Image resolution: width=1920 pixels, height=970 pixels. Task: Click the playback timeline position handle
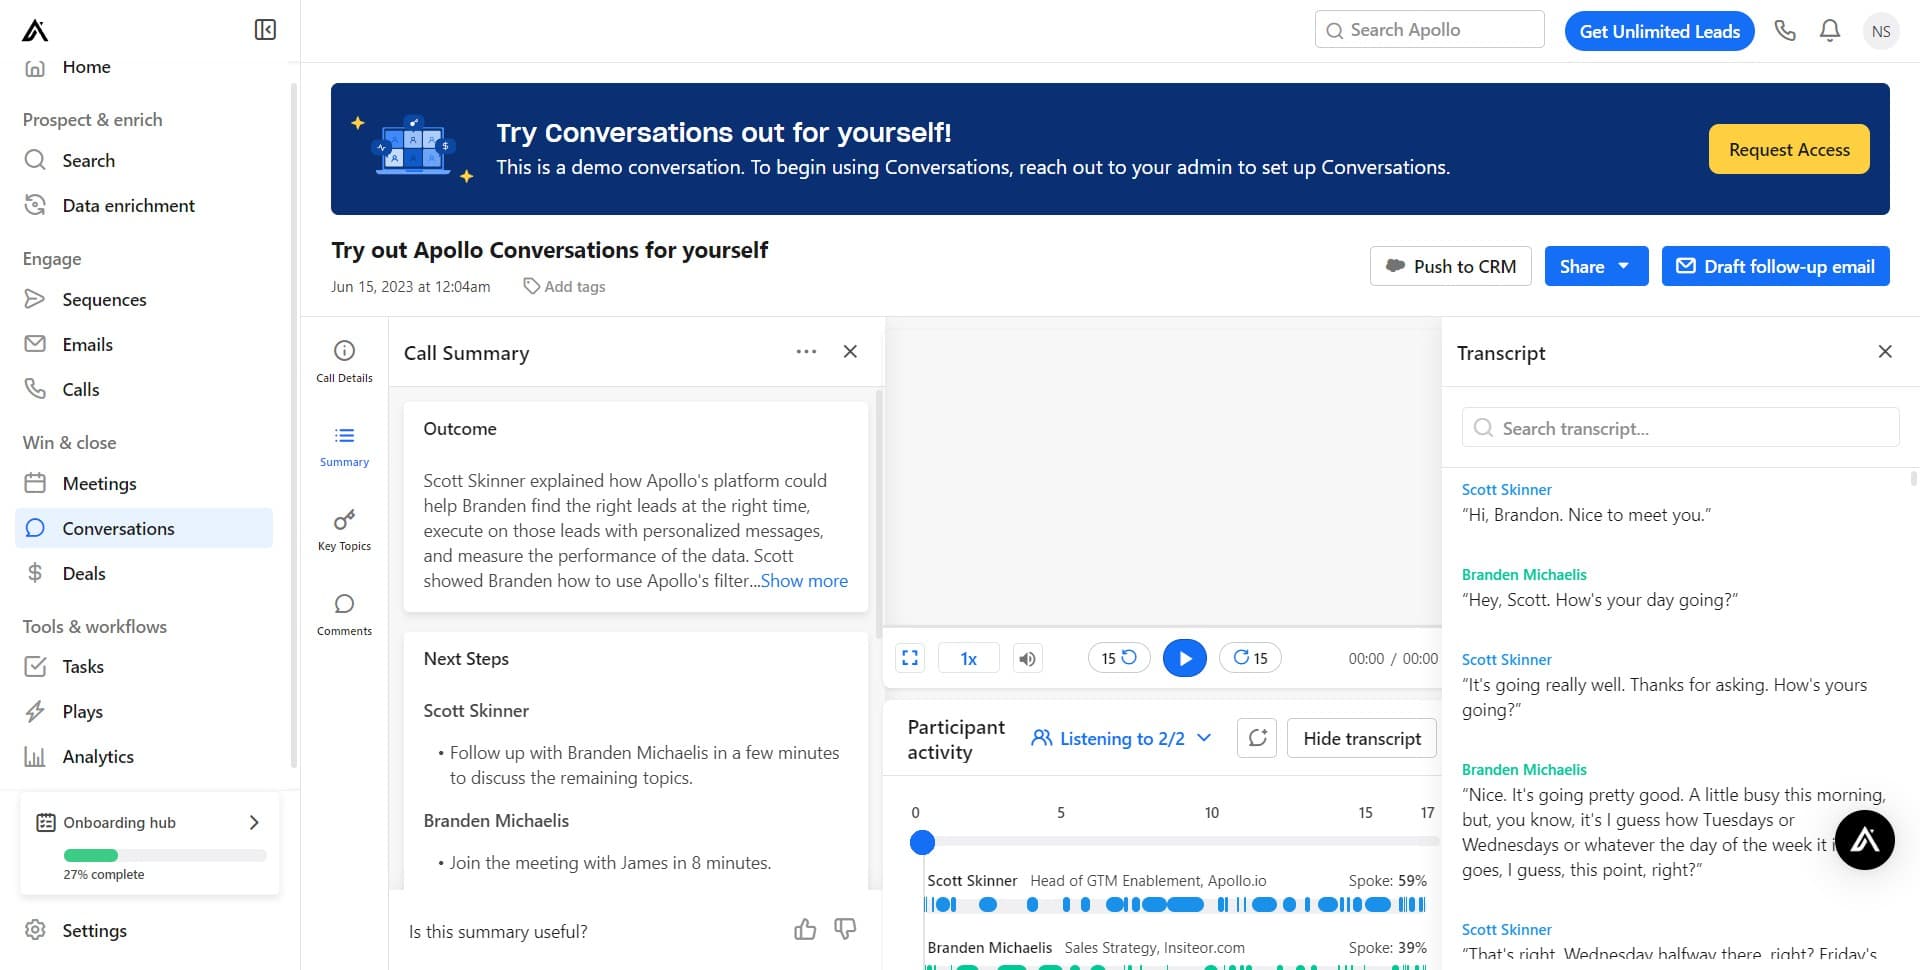(x=922, y=842)
